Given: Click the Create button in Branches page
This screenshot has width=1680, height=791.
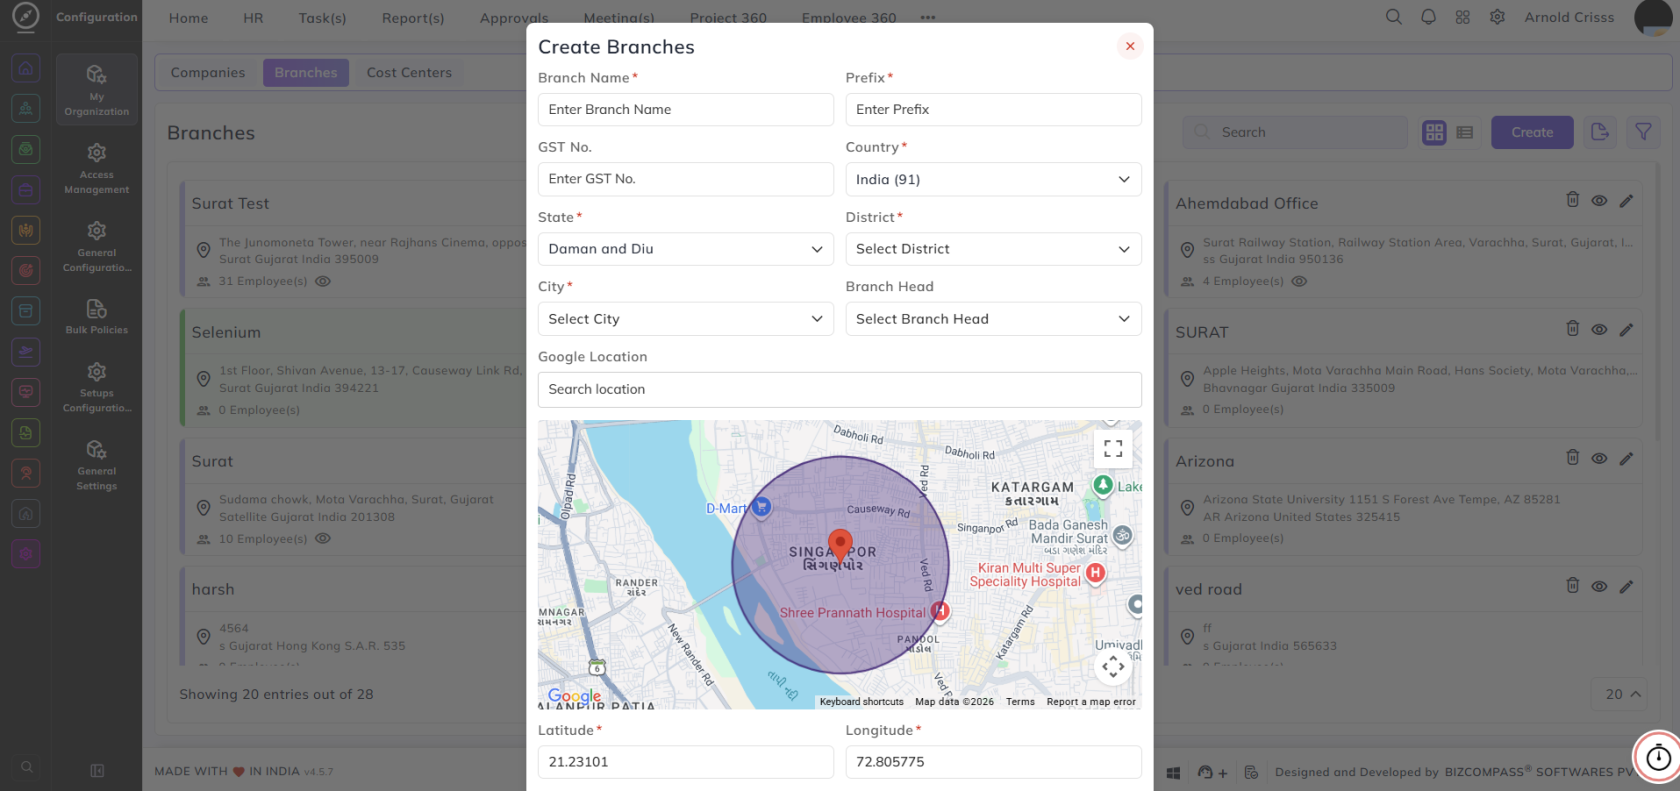Looking at the screenshot, I should click(x=1532, y=132).
